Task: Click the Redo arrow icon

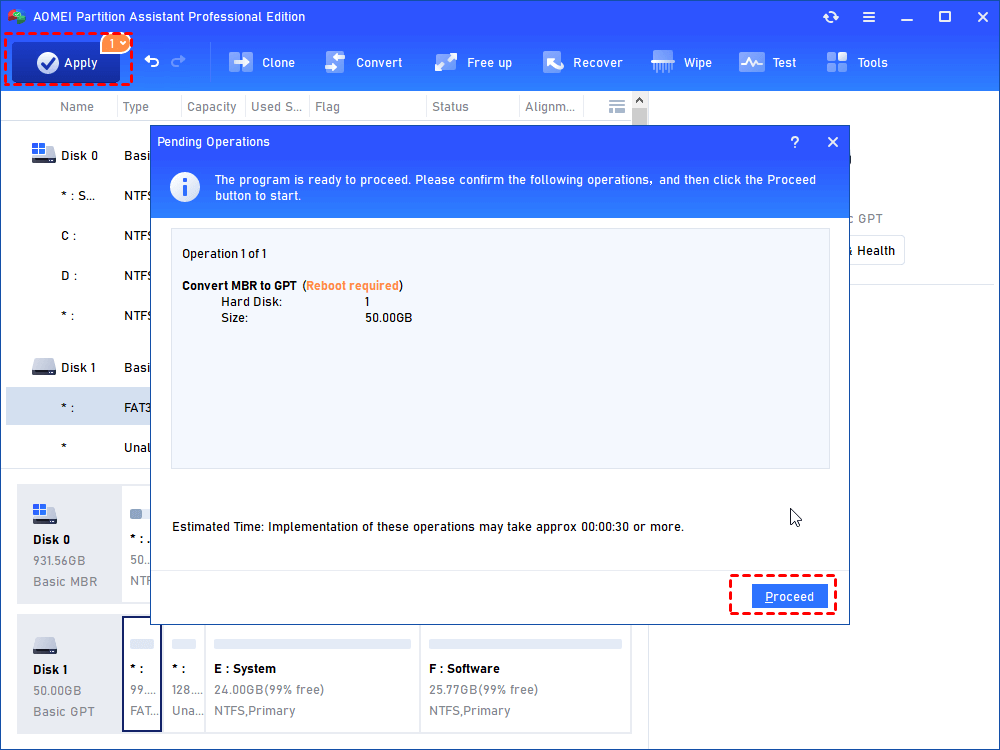Action: tap(179, 62)
